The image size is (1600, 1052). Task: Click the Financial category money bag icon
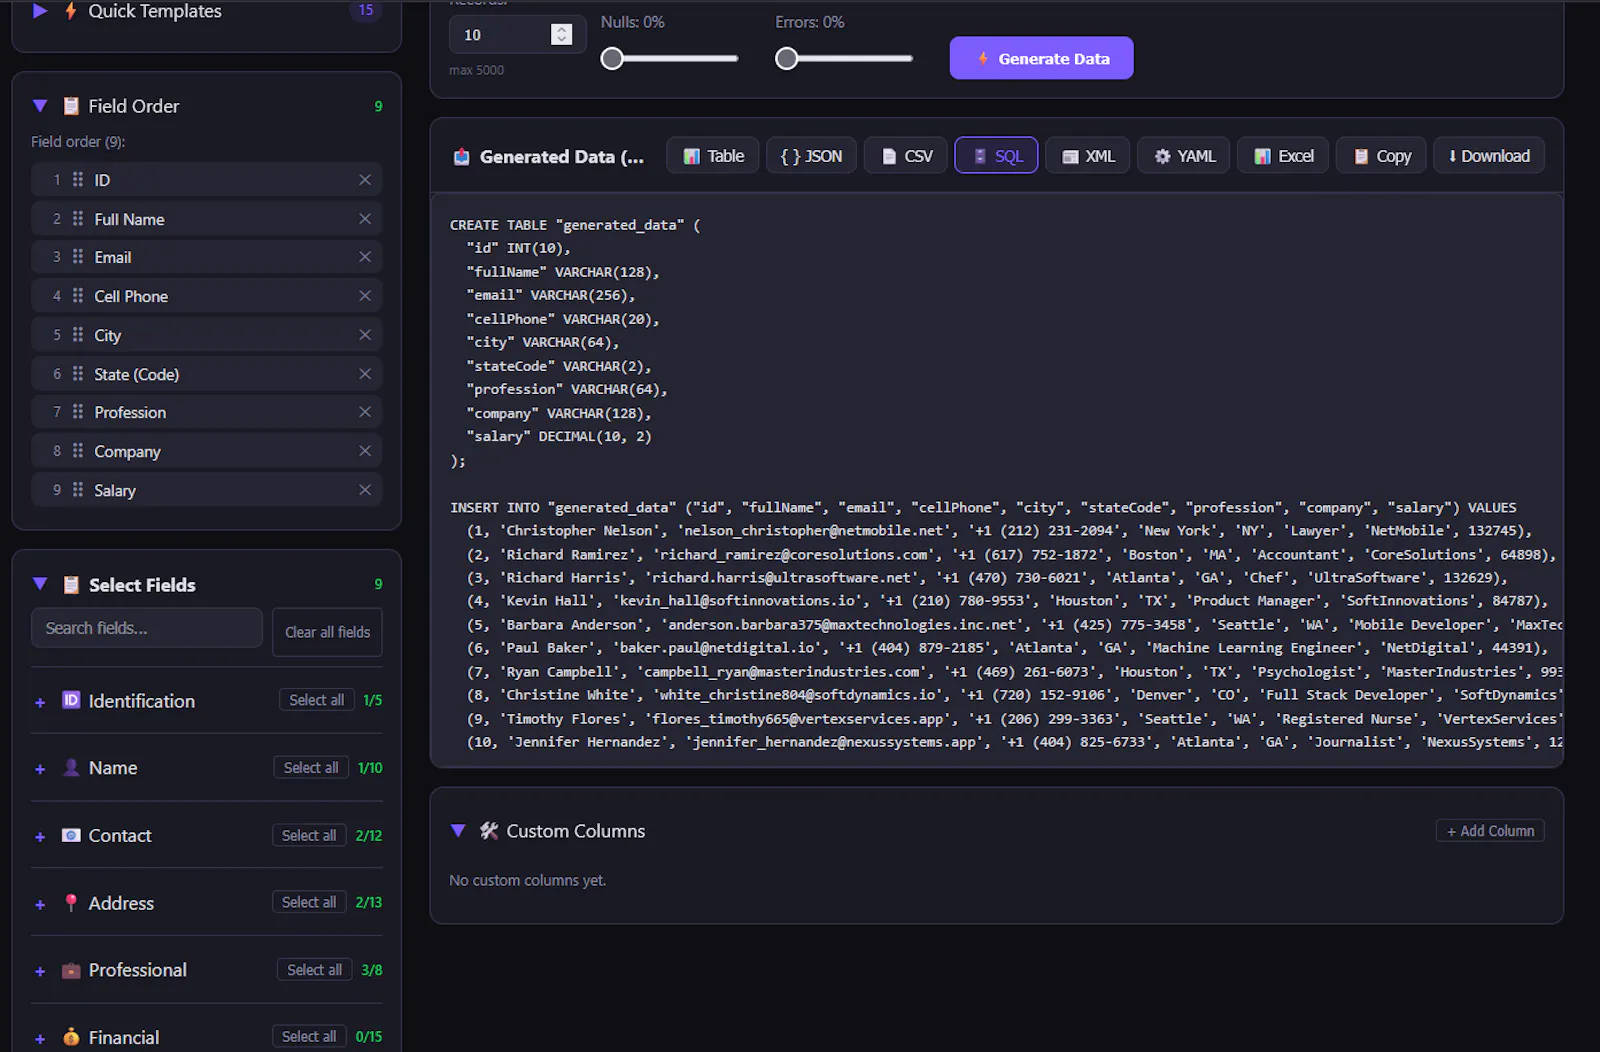(x=71, y=1037)
